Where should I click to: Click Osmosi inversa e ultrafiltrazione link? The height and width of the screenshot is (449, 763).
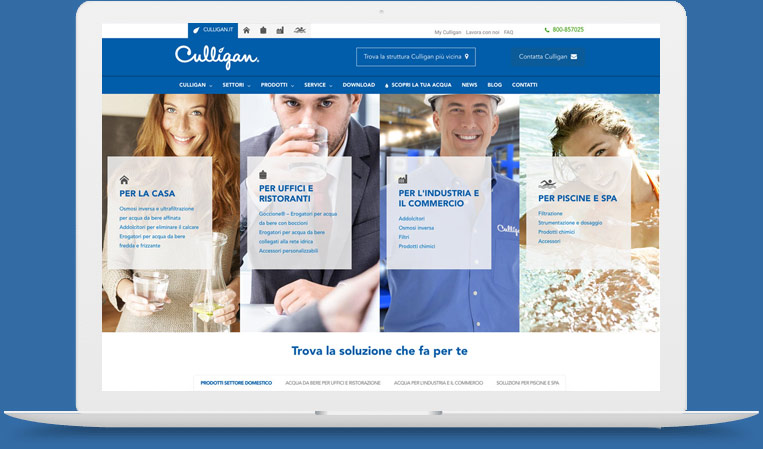157,213
